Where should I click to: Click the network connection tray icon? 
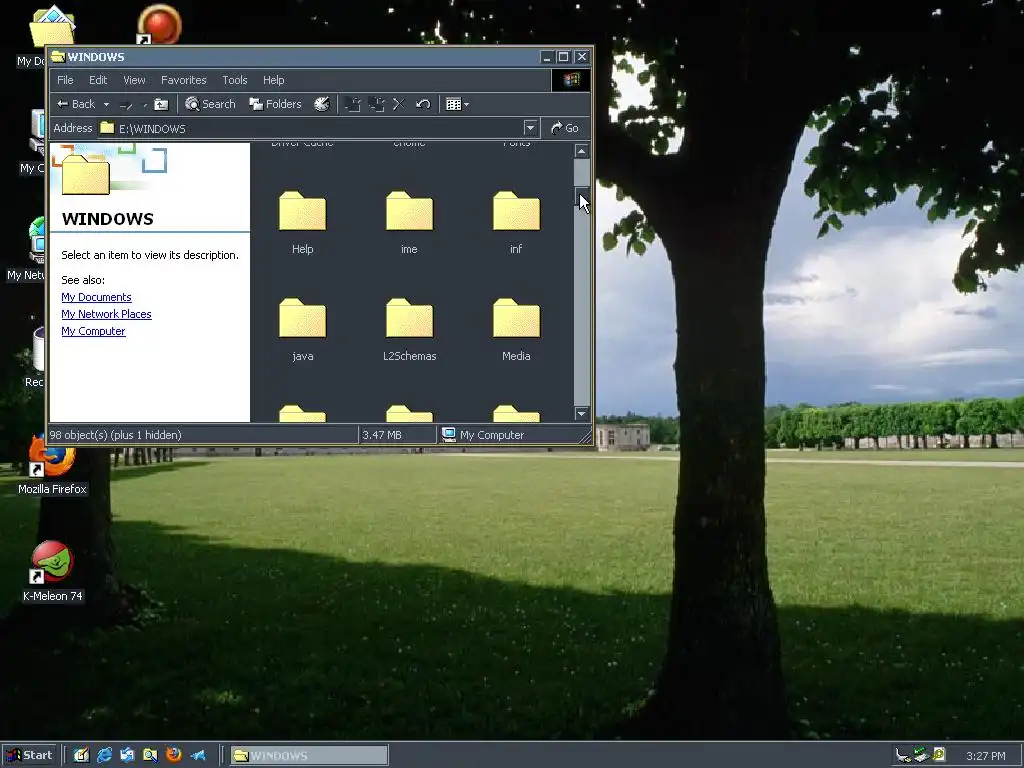pyautogui.click(x=903, y=755)
